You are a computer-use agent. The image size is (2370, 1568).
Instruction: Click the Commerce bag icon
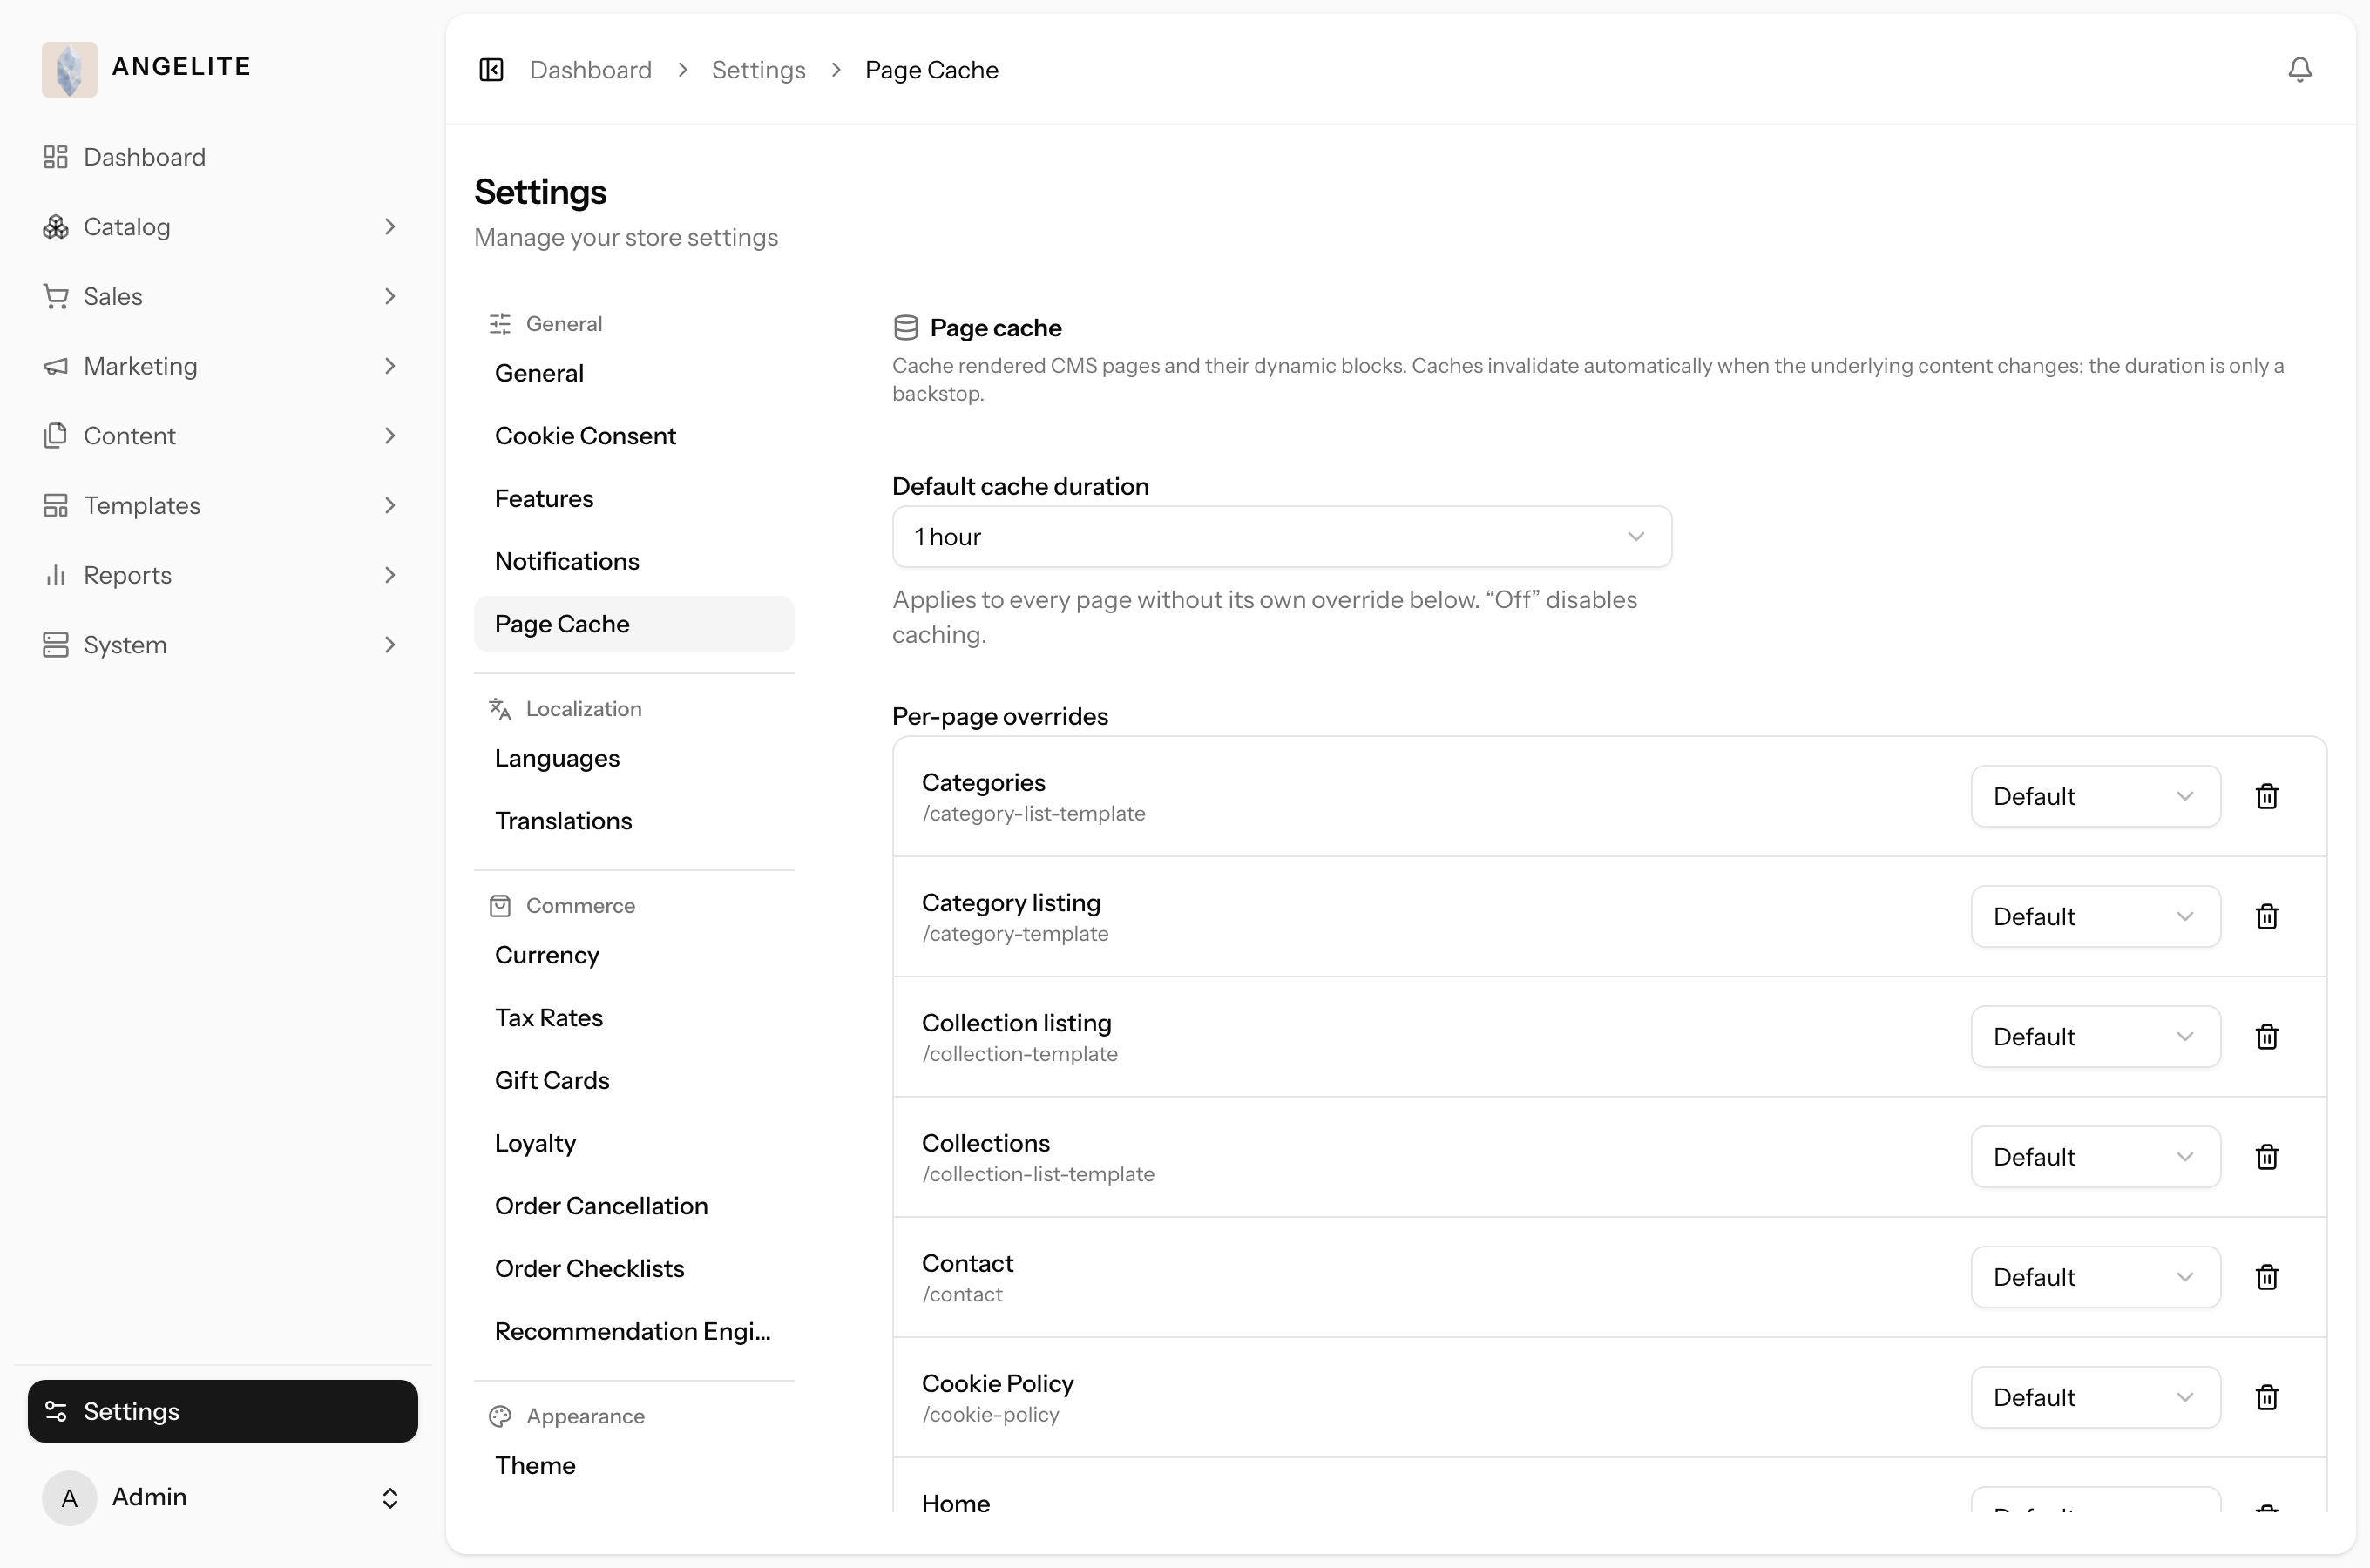pos(500,906)
